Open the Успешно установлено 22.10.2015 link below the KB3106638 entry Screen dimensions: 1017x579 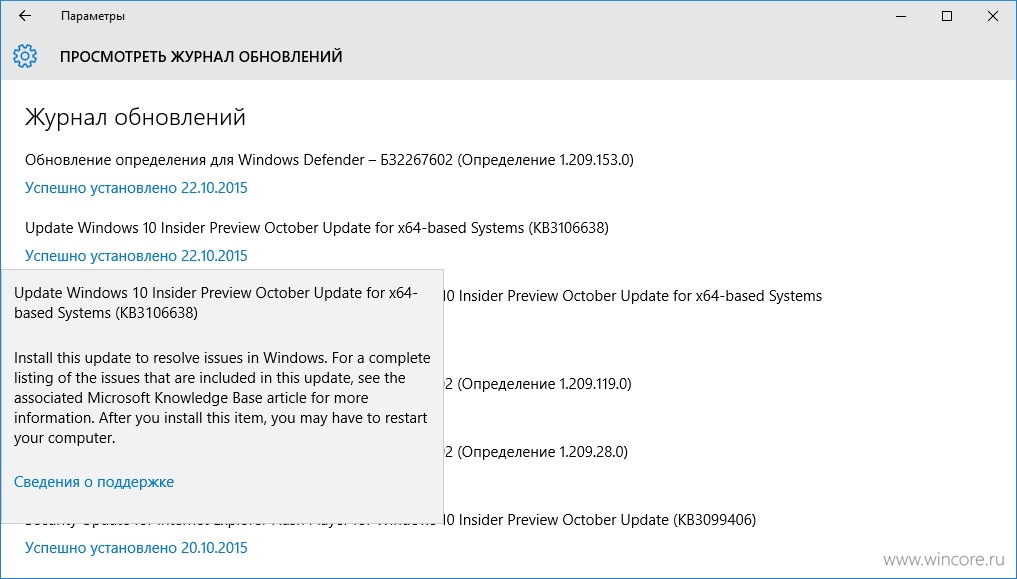click(x=136, y=256)
